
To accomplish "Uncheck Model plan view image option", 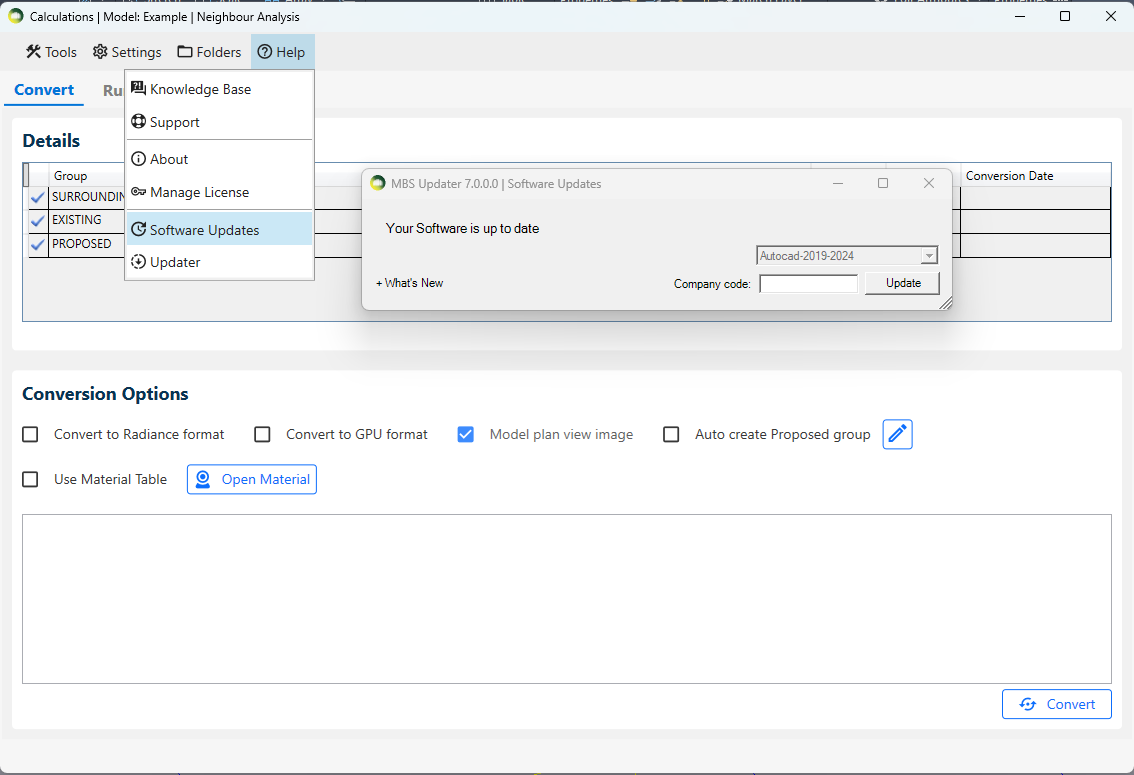I will (x=465, y=434).
